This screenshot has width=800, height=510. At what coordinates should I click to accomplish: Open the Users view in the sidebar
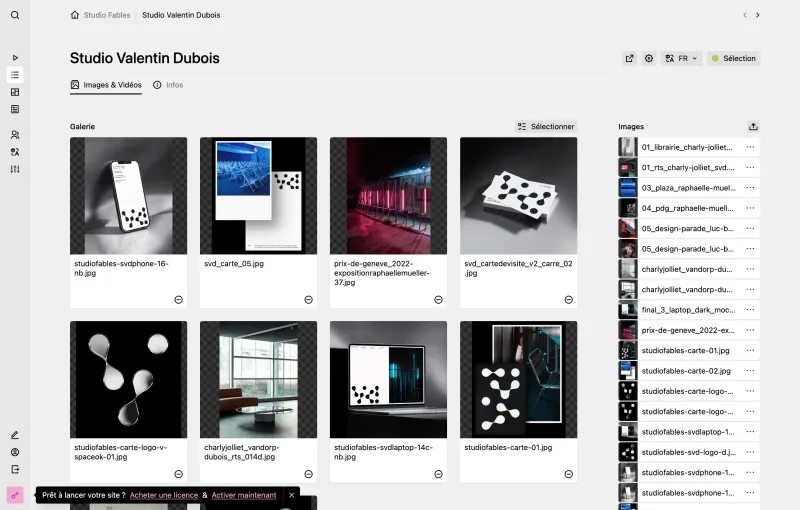[x=15, y=135]
